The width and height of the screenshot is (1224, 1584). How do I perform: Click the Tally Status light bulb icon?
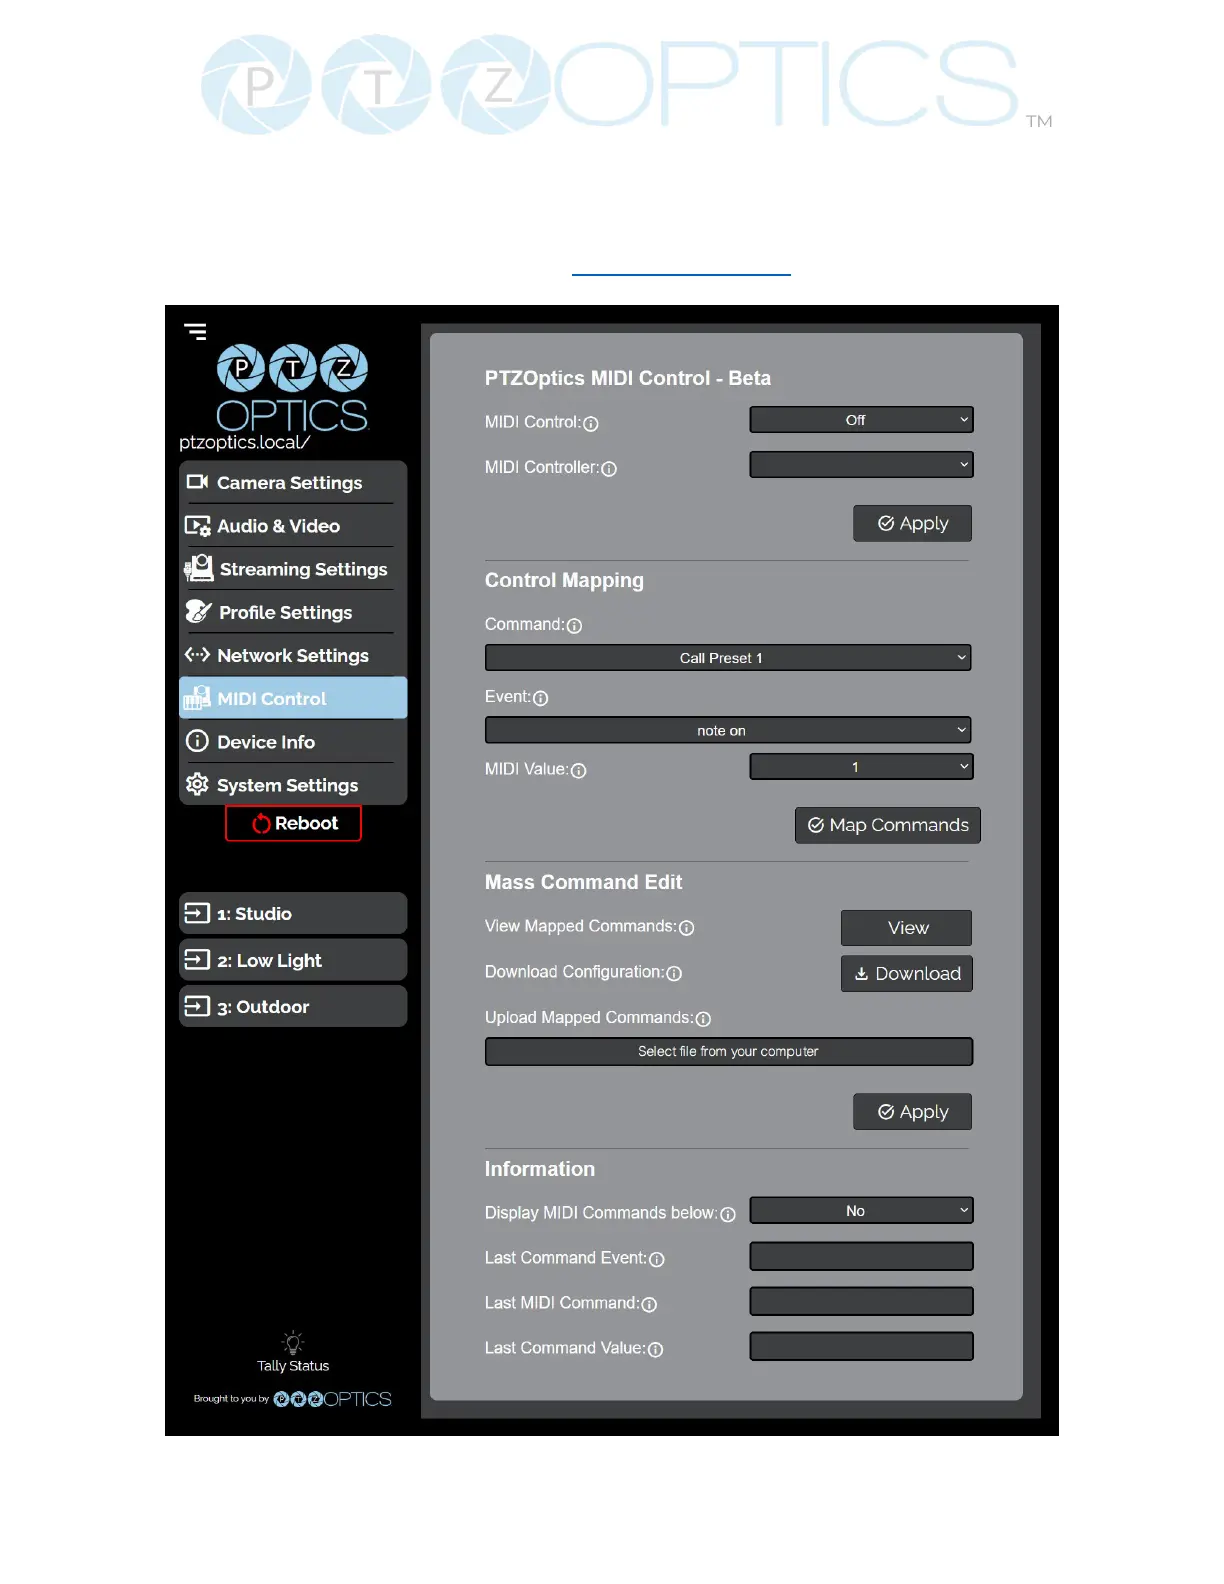tap(293, 1342)
